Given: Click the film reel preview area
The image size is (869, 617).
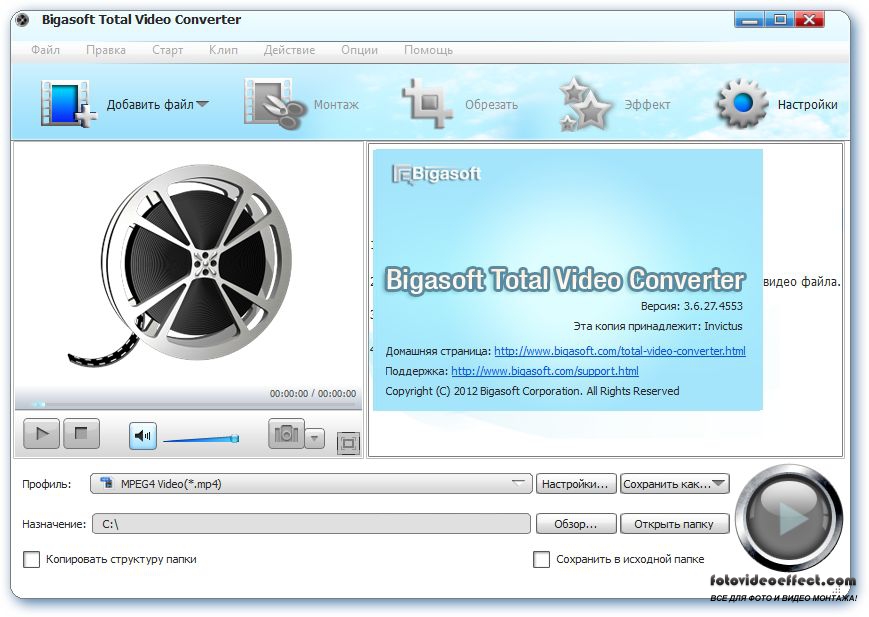Looking at the screenshot, I should [x=186, y=264].
